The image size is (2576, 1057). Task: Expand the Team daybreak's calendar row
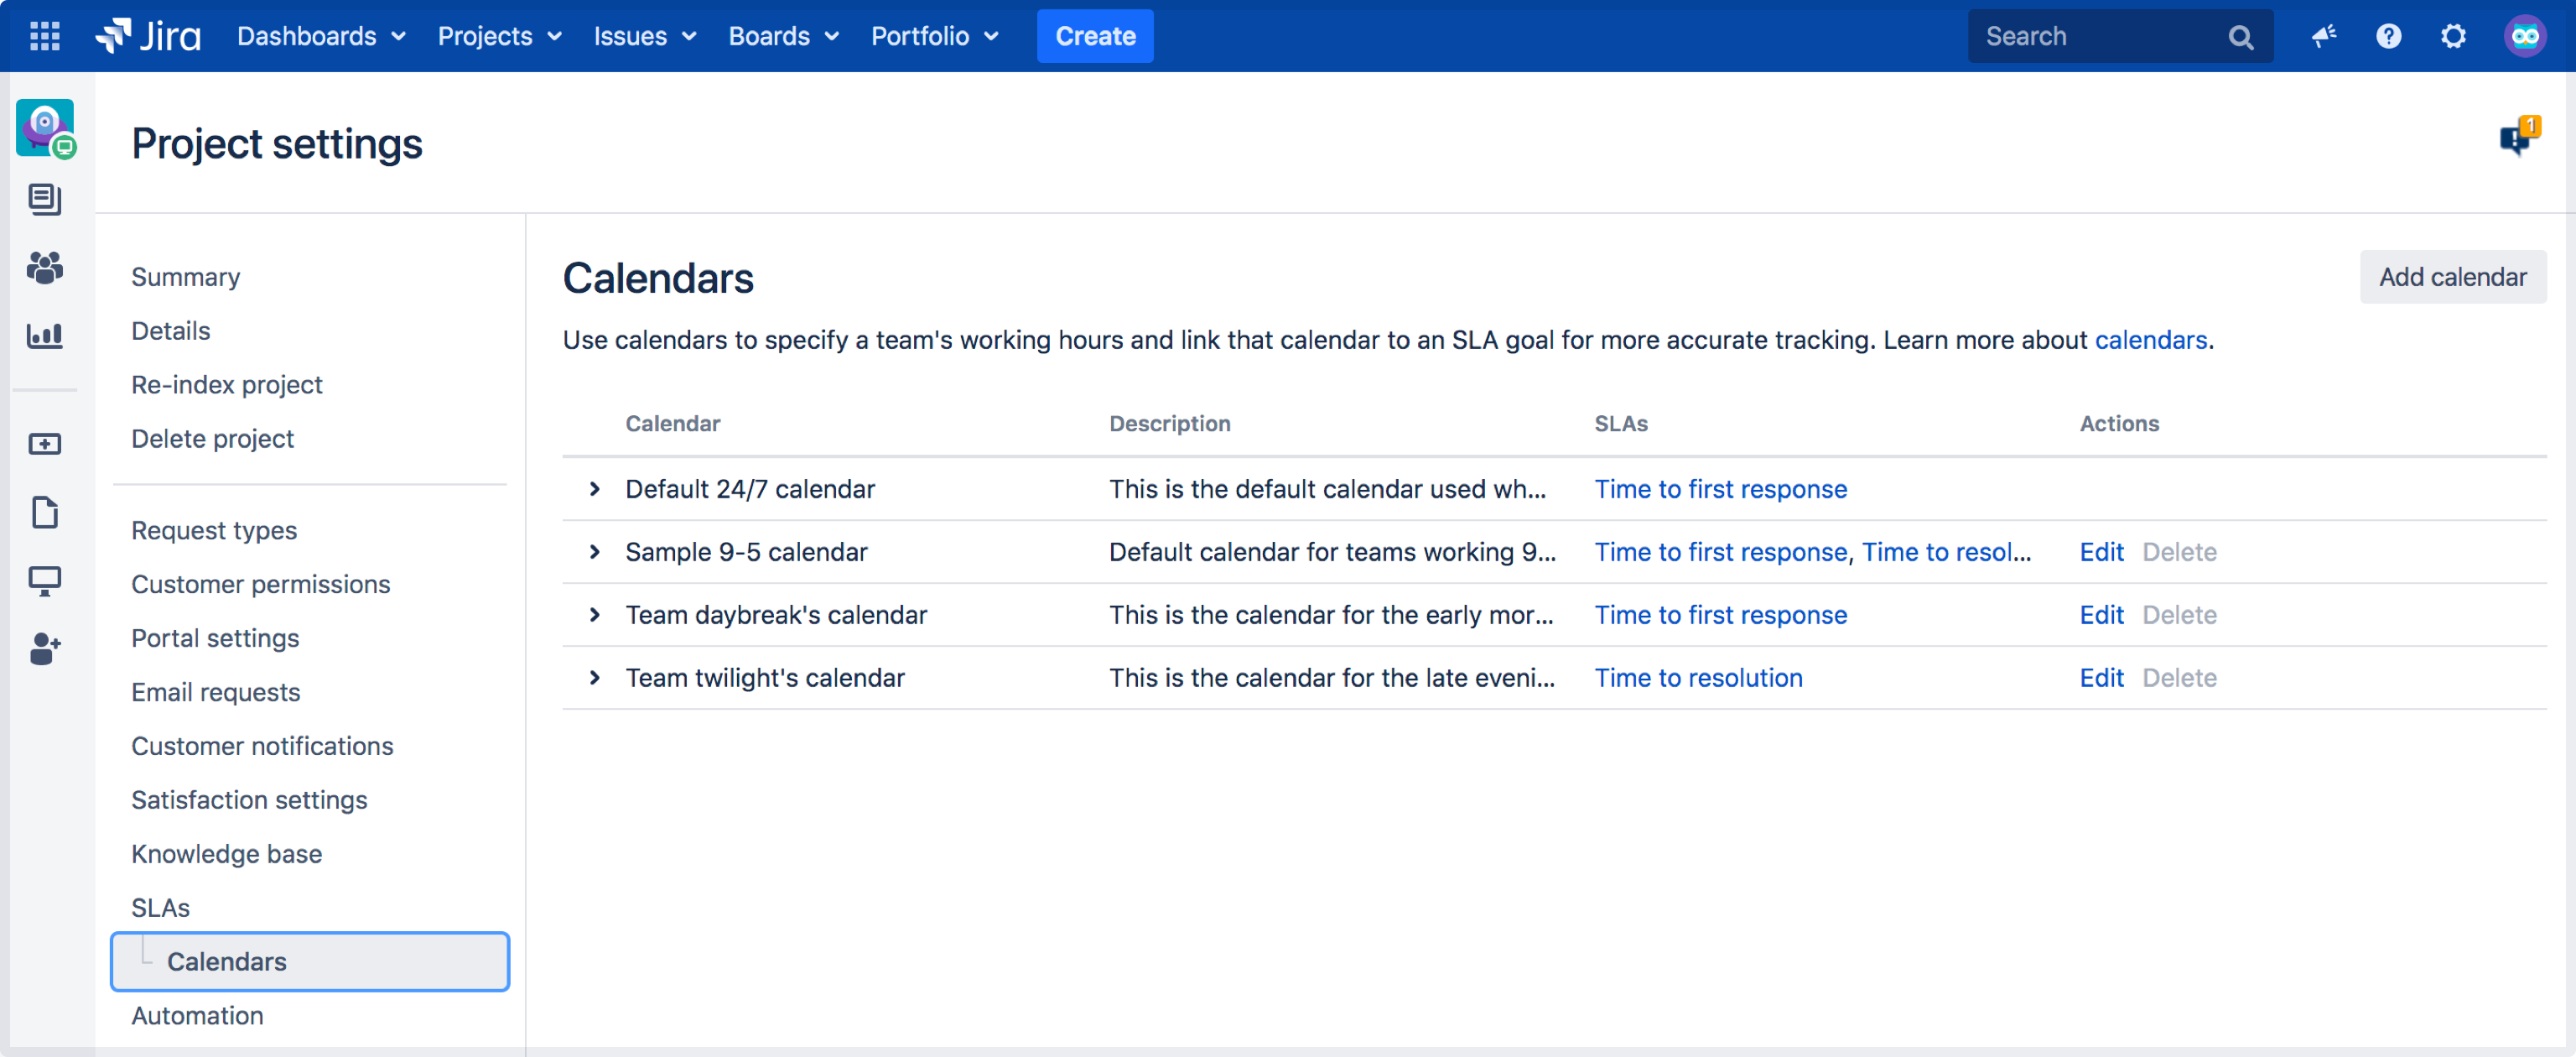pos(595,613)
